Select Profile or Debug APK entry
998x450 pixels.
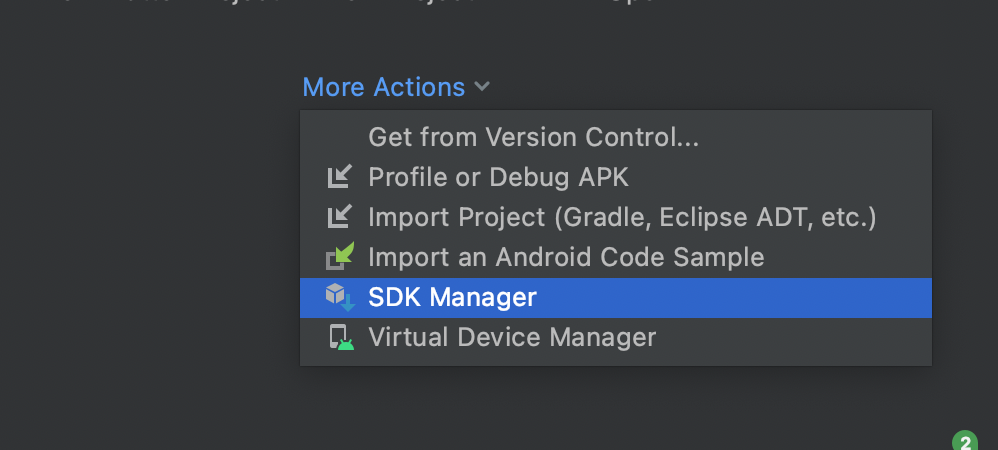click(615, 177)
